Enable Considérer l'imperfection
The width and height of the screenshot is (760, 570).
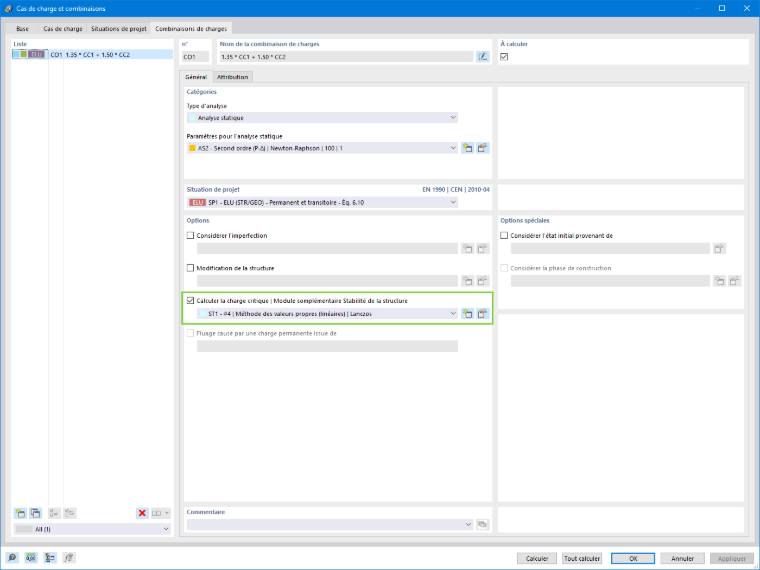point(190,236)
